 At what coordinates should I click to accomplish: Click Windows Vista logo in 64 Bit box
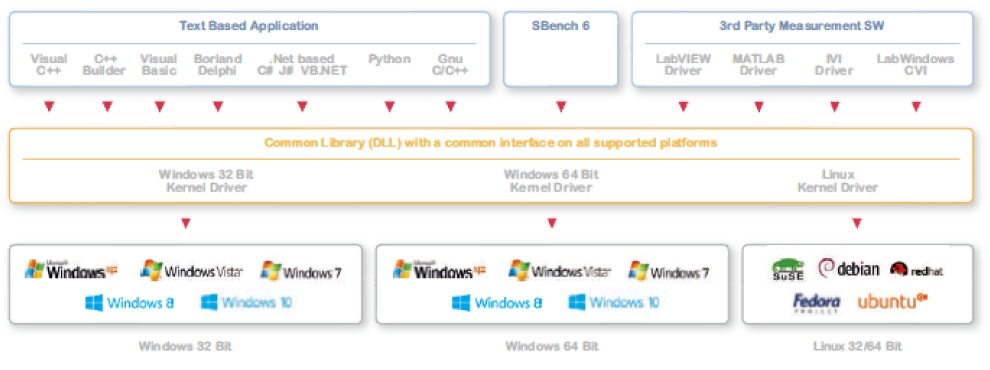tap(560, 270)
